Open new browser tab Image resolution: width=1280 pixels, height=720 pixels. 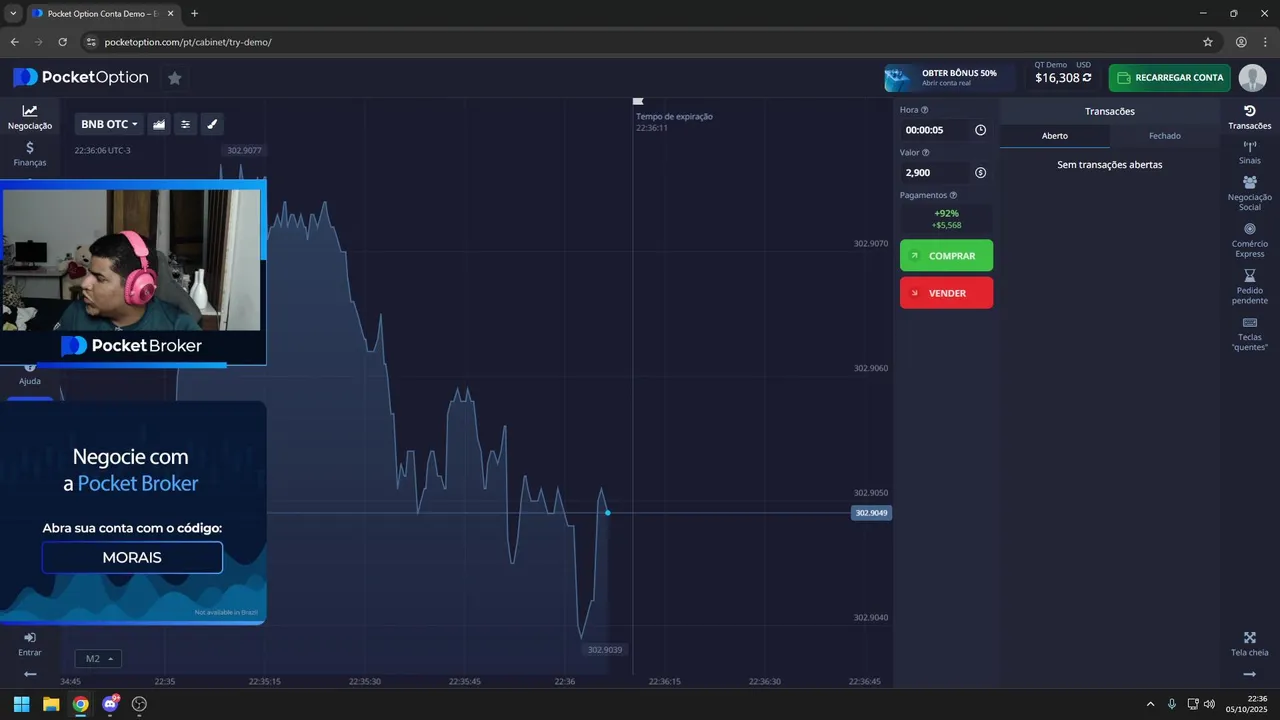point(194,13)
